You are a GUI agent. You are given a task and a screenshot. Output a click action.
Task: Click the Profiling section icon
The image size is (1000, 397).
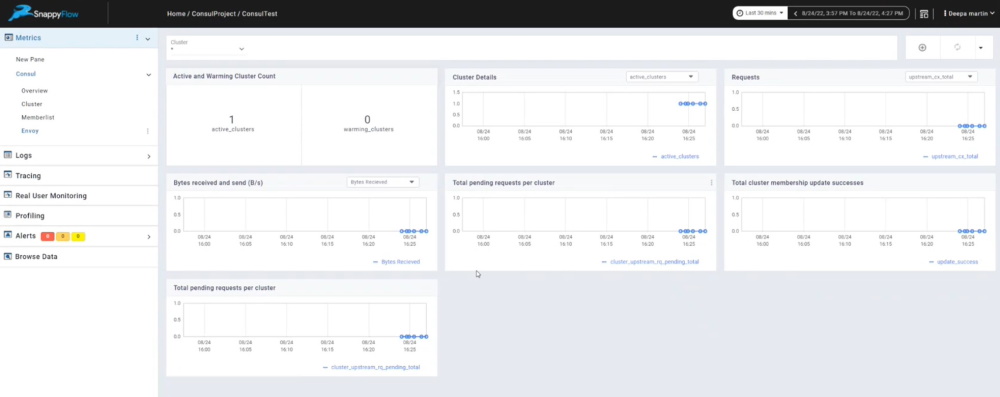coord(8,215)
